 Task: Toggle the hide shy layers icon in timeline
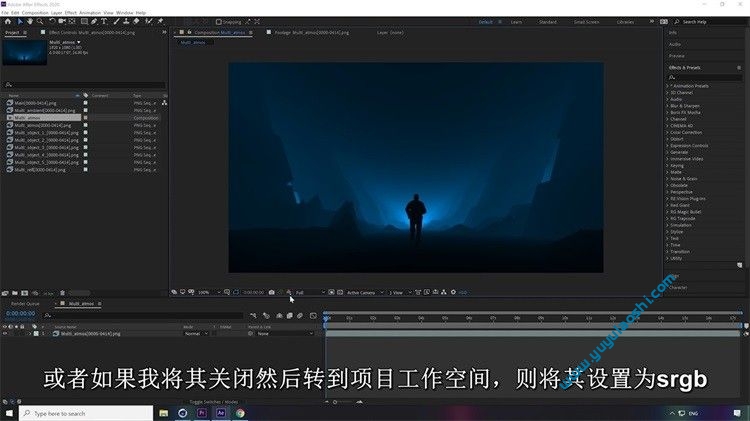pyautogui.click(x=279, y=316)
